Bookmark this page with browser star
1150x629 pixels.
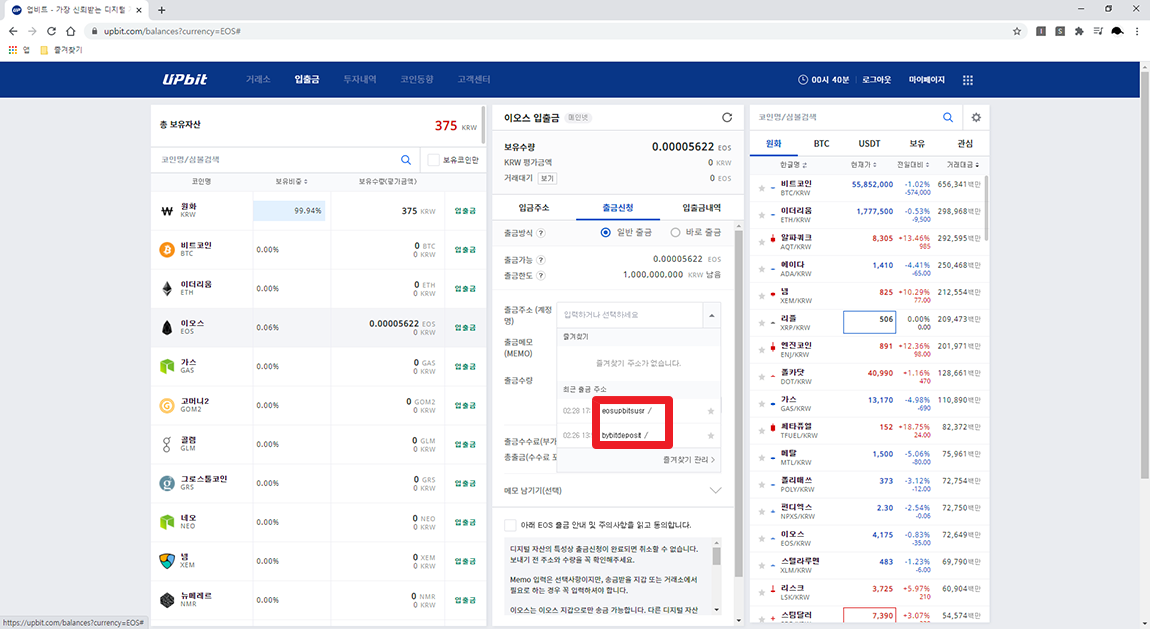(x=1017, y=32)
